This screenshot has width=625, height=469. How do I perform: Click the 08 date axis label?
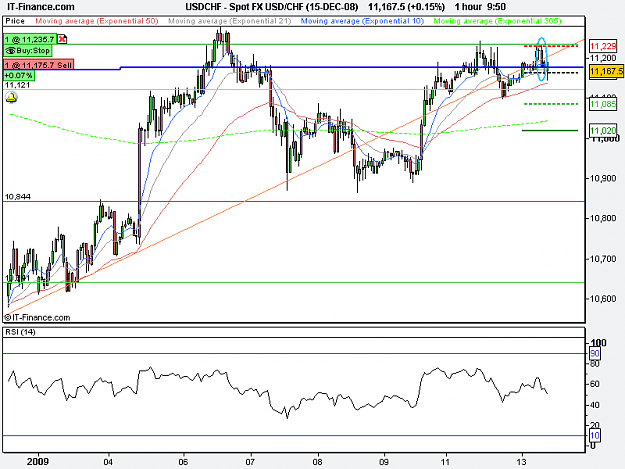tap(317, 462)
